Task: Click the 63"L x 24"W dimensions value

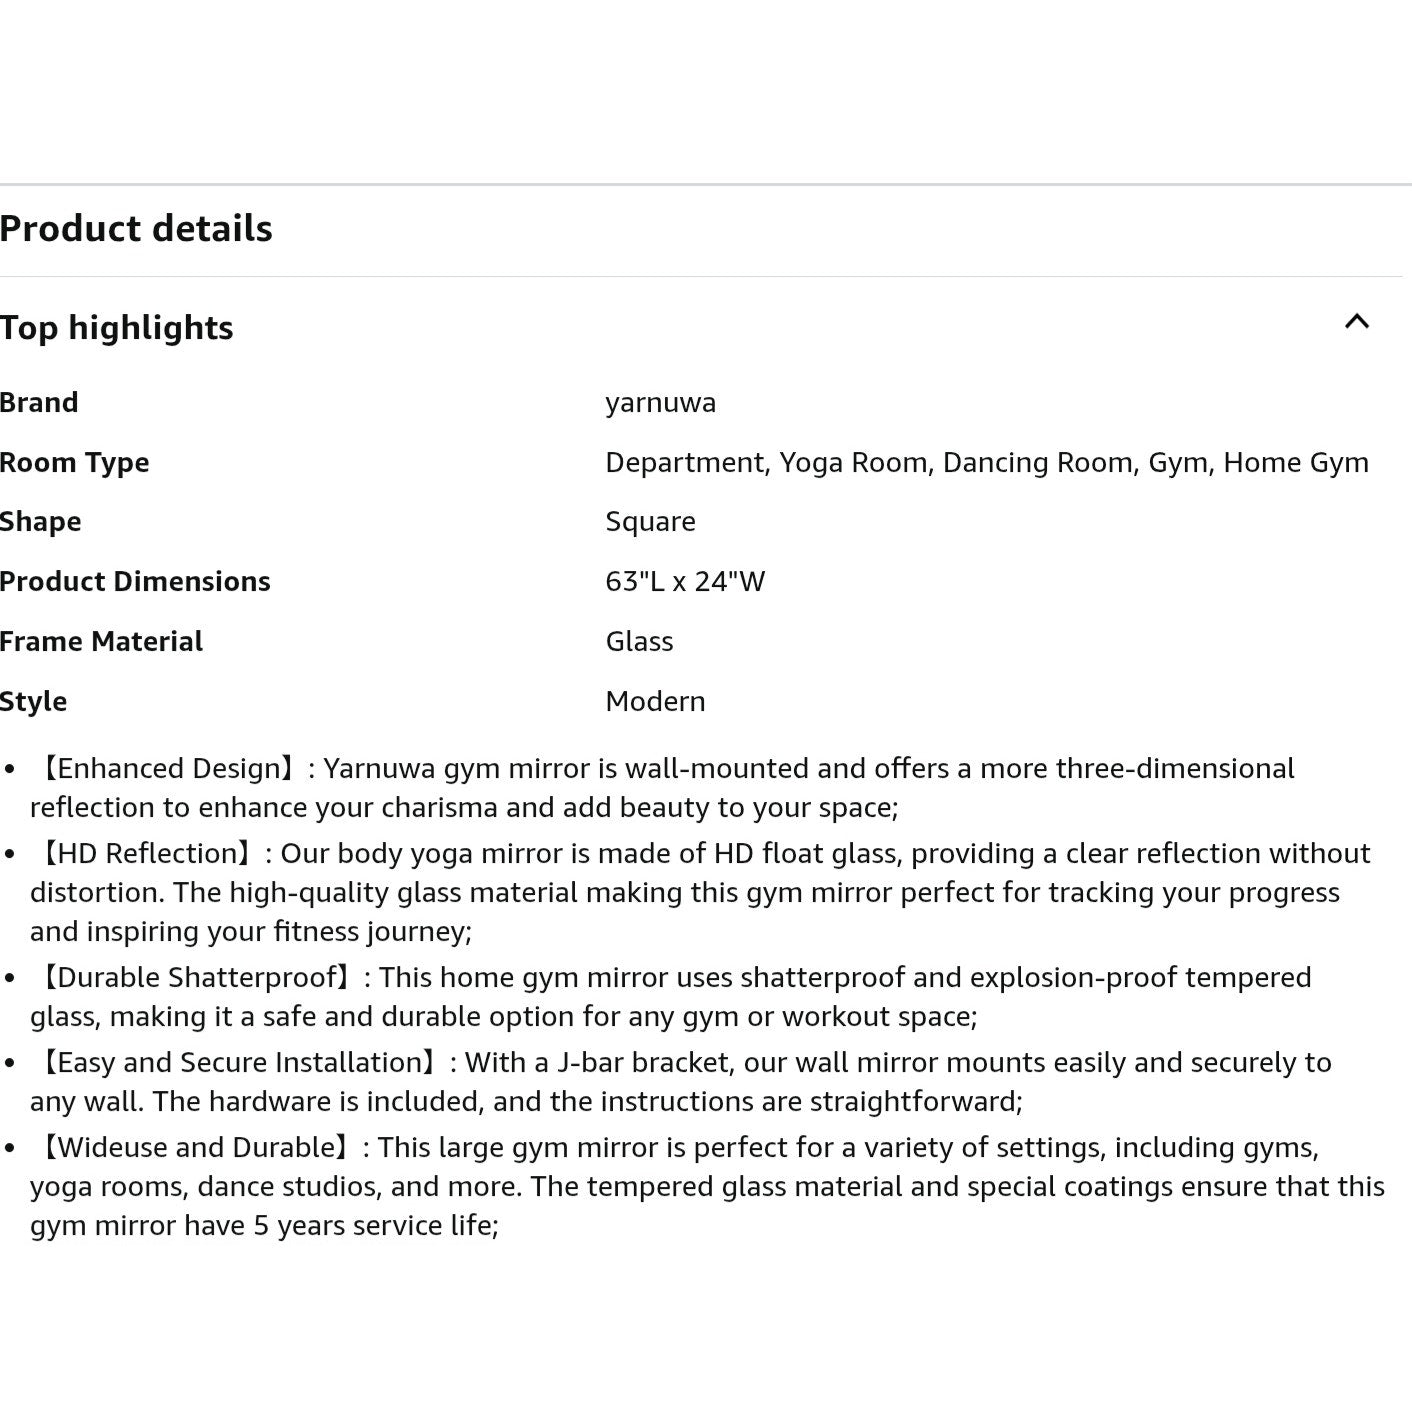Action: pyautogui.click(x=685, y=582)
